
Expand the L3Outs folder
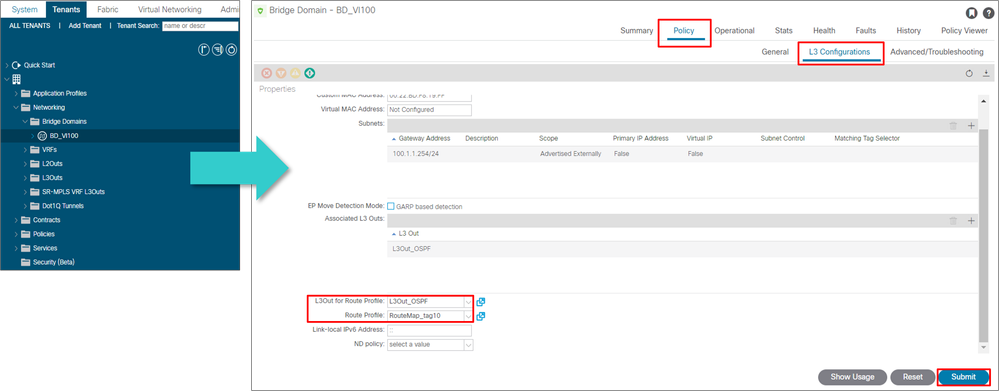click(x=25, y=178)
